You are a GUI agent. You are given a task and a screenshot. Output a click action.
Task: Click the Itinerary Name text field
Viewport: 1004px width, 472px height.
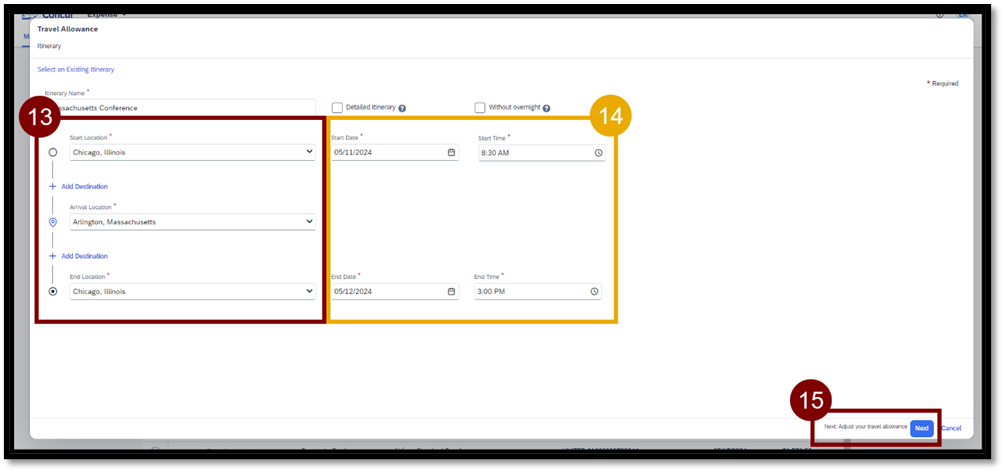(x=180, y=107)
